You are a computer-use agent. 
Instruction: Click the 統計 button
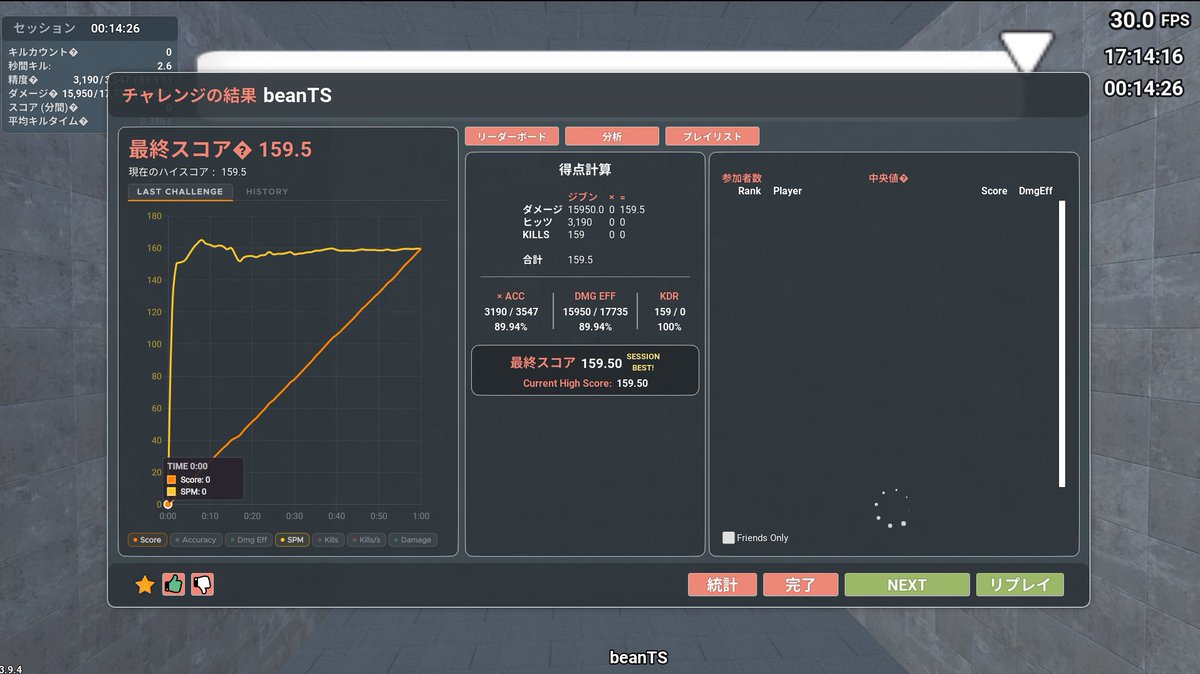point(722,585)
